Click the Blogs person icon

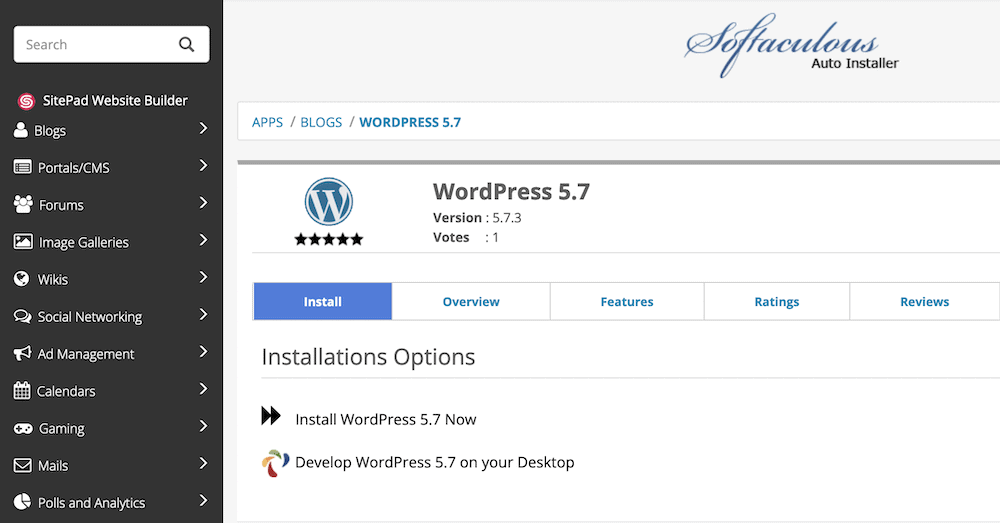tap(21, 130)
